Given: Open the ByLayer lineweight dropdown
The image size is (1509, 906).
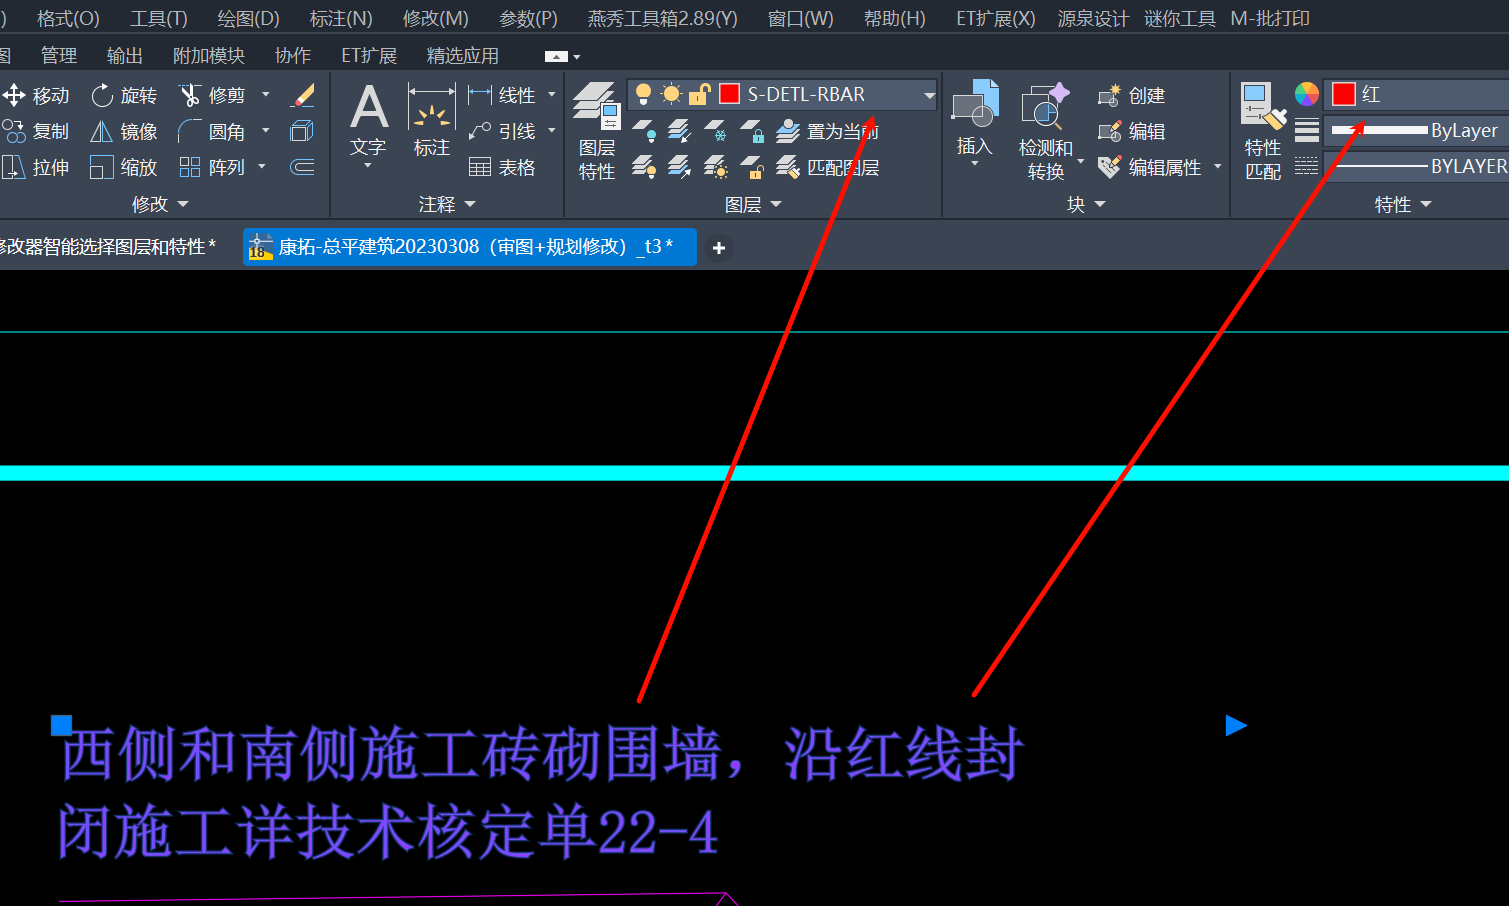Looking at the screenshot, I should (1415, 130).
